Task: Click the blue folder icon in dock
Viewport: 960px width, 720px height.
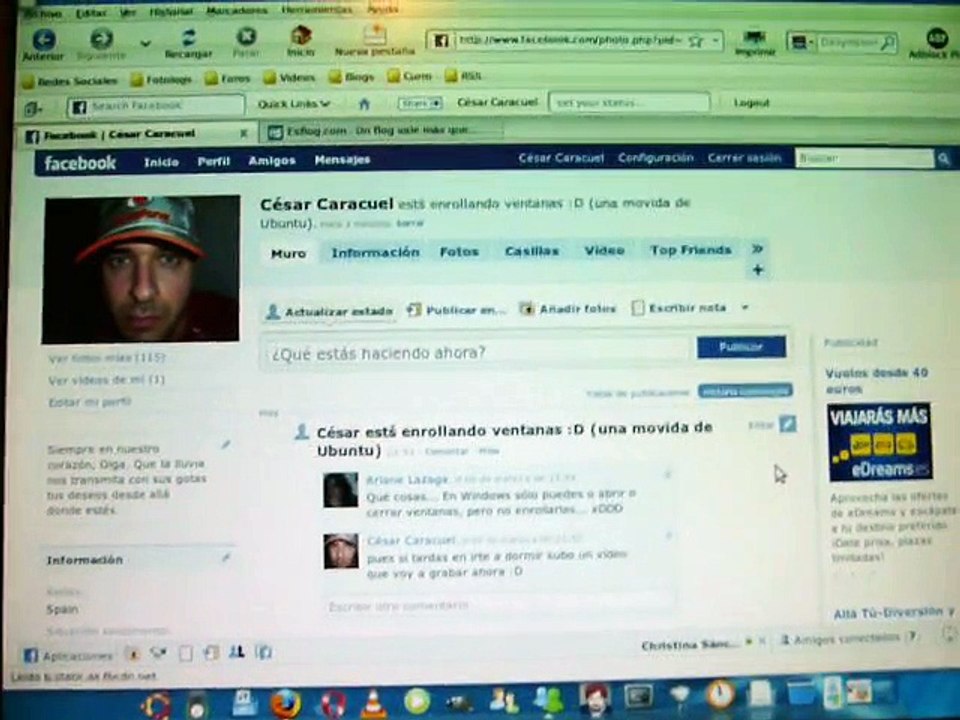Action: tap(800, 693)
